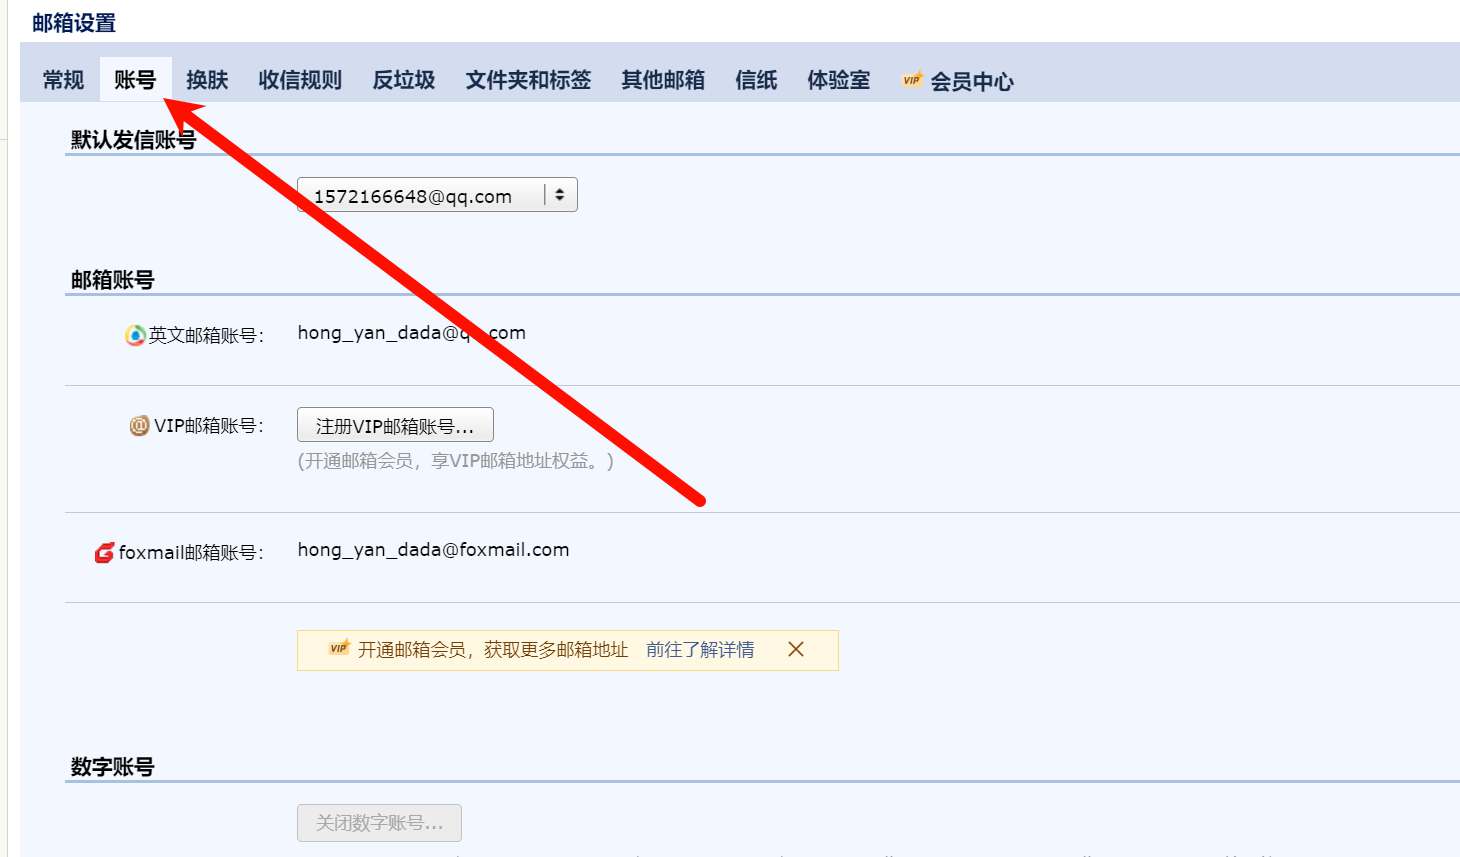Open the 体验室 tab

(x=838, y=80)
